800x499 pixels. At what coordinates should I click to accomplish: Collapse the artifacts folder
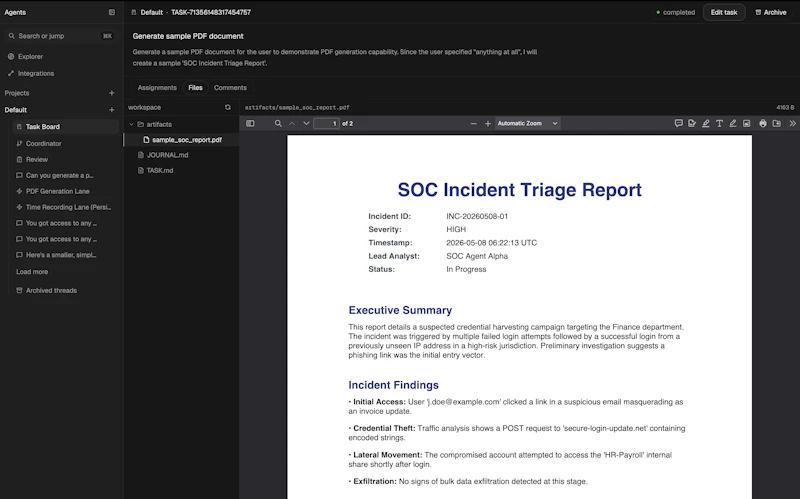point(132,124)
